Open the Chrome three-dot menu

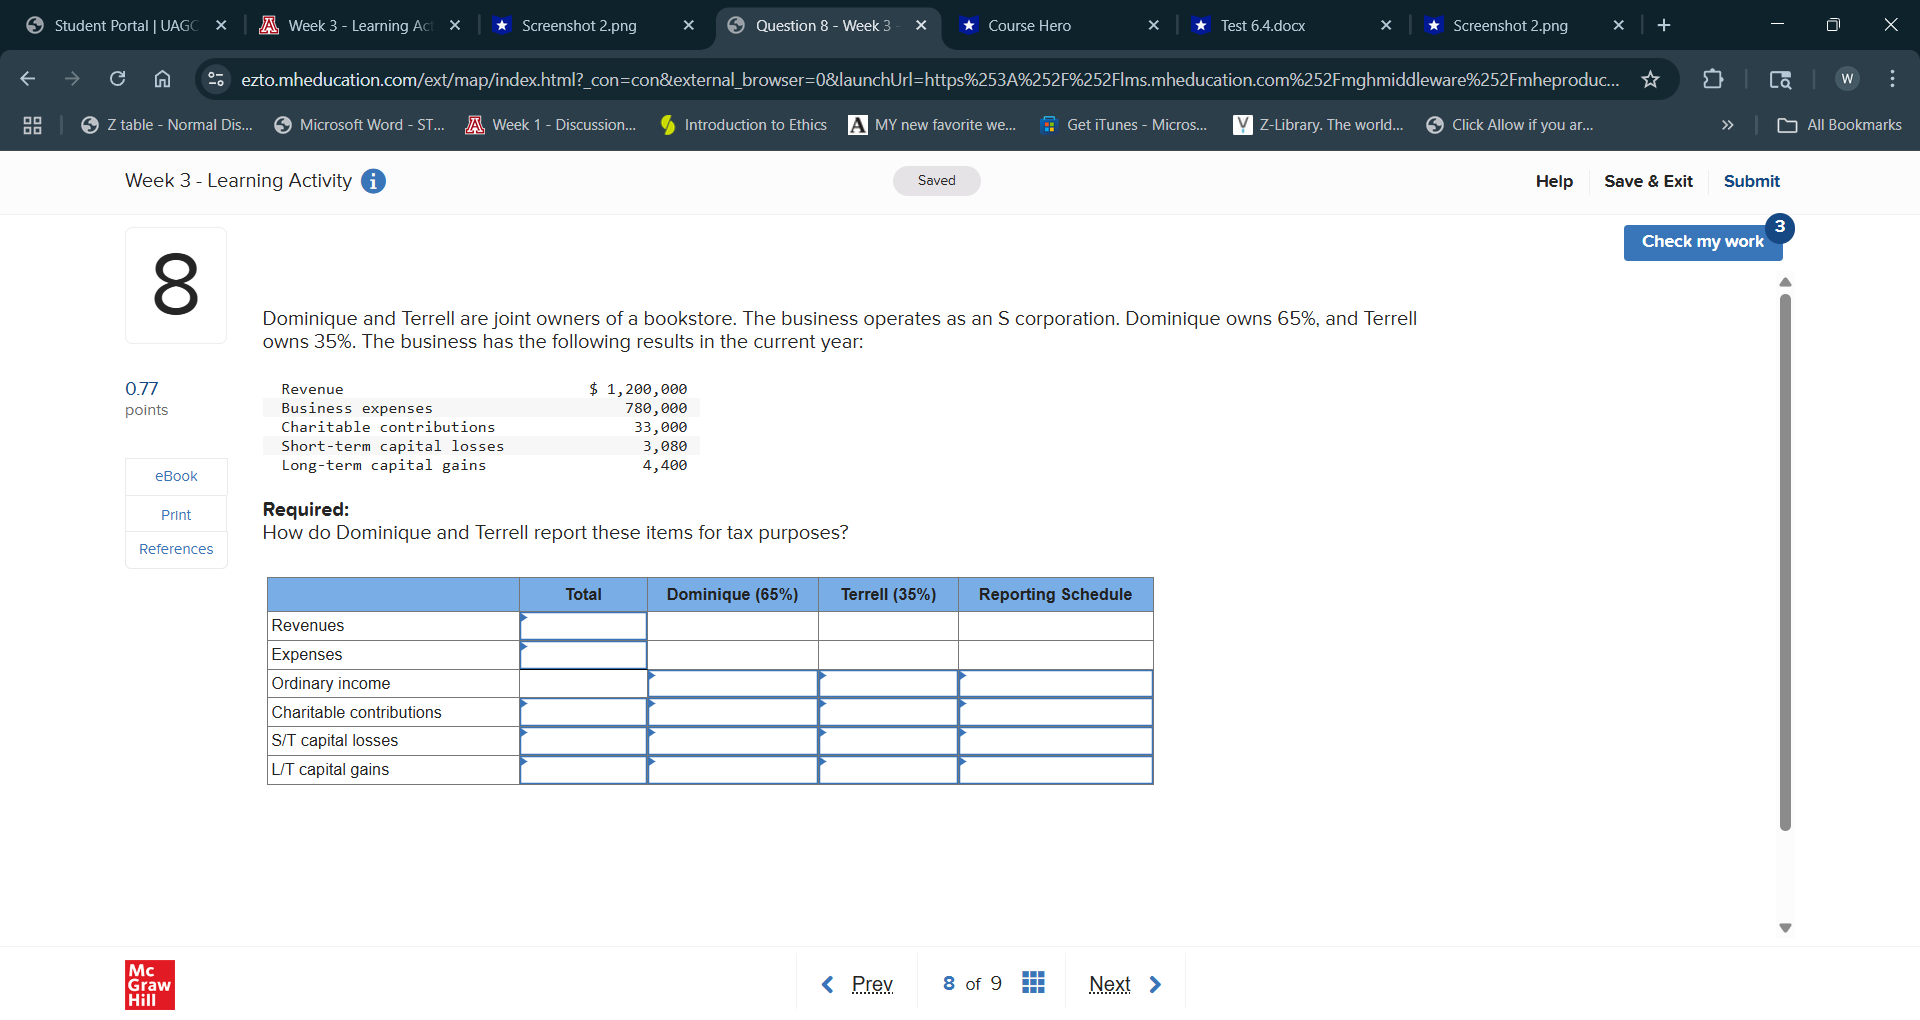pos(1893,79)
